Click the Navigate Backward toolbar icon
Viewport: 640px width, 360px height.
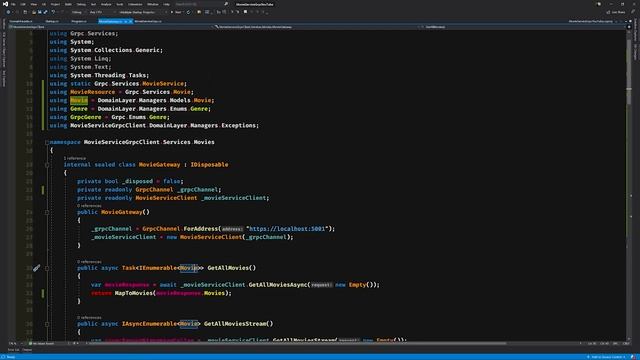(9, 12)
